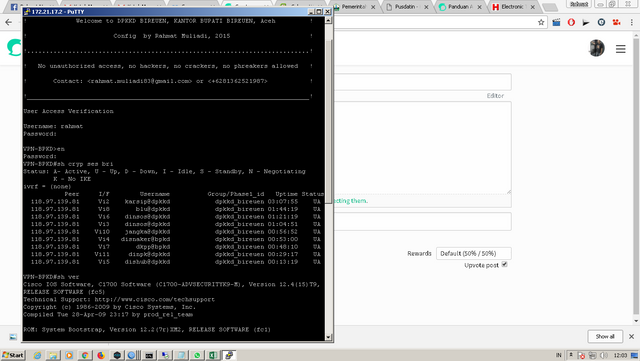Open the user avatar profile picture
640x361 pixels.
coord(596,48)
